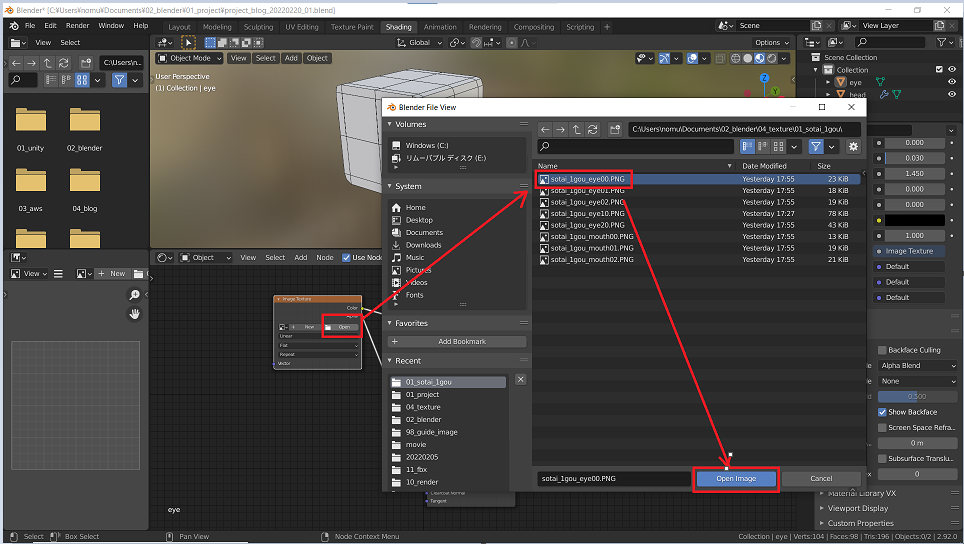Screen dimensions: 964x544
Task: Open viewport Options dropdown
Action: [772, 42]
